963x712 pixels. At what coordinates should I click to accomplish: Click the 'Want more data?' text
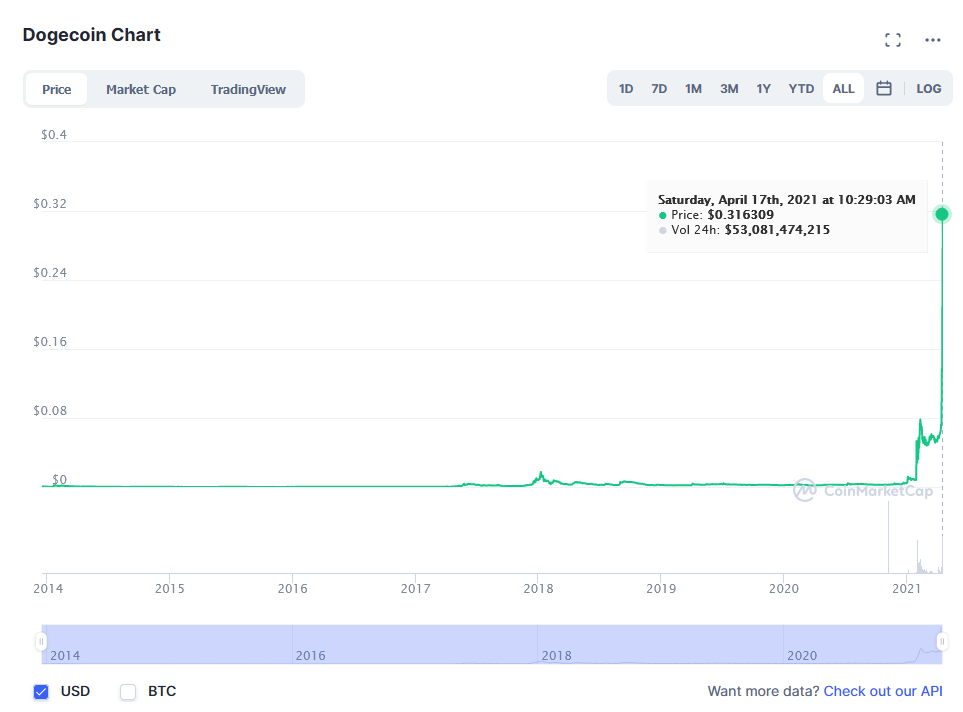tap(763, 691)
